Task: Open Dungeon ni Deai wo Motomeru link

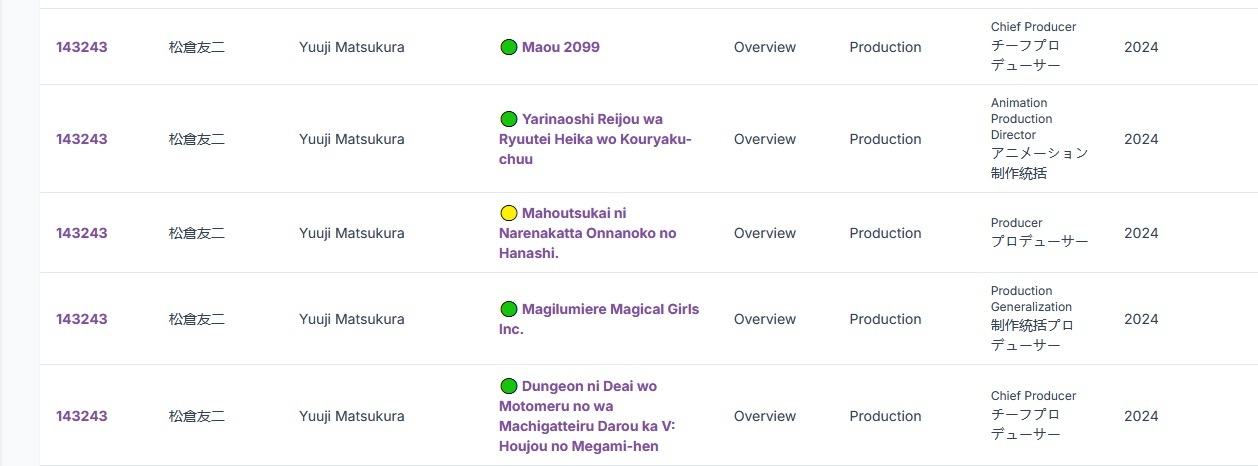Action: 587,416
